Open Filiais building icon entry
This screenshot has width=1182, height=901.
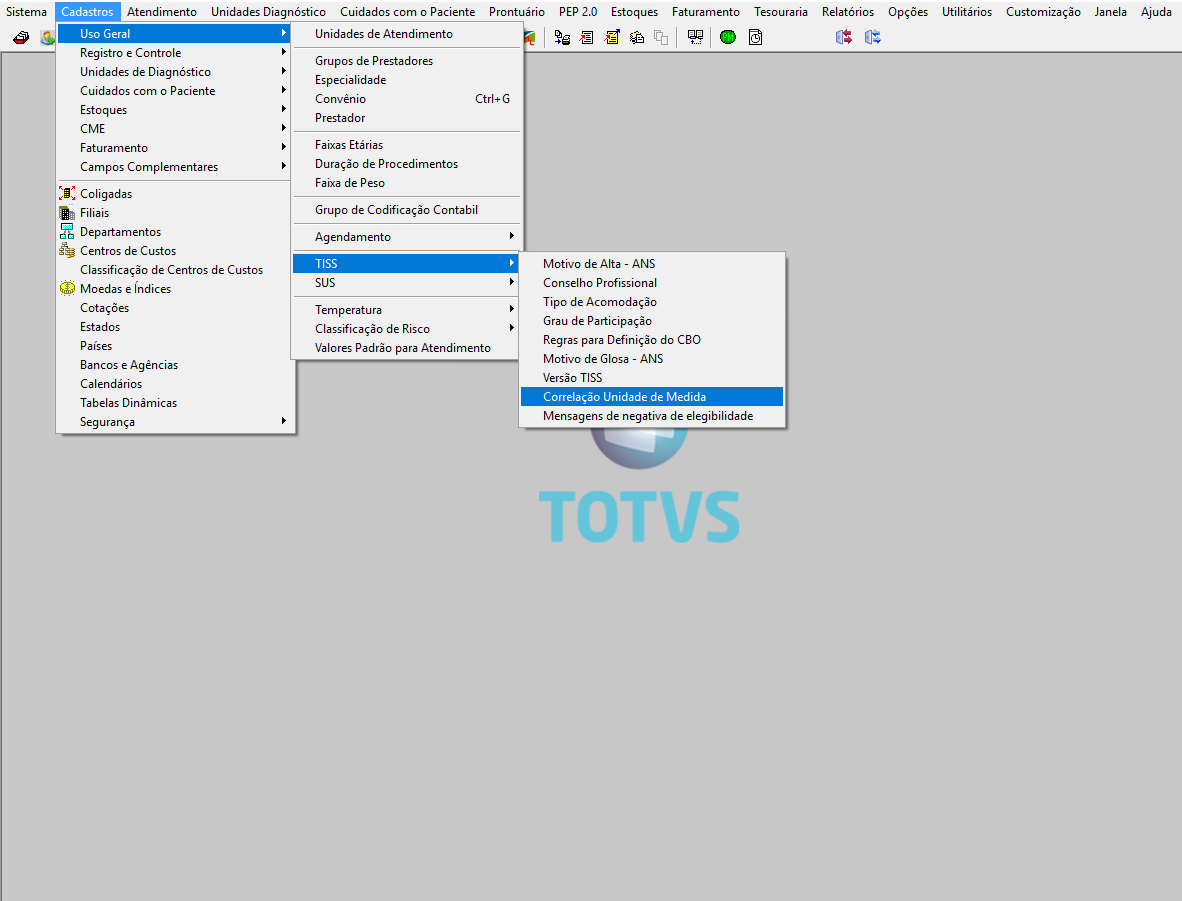tap(67, 213)
